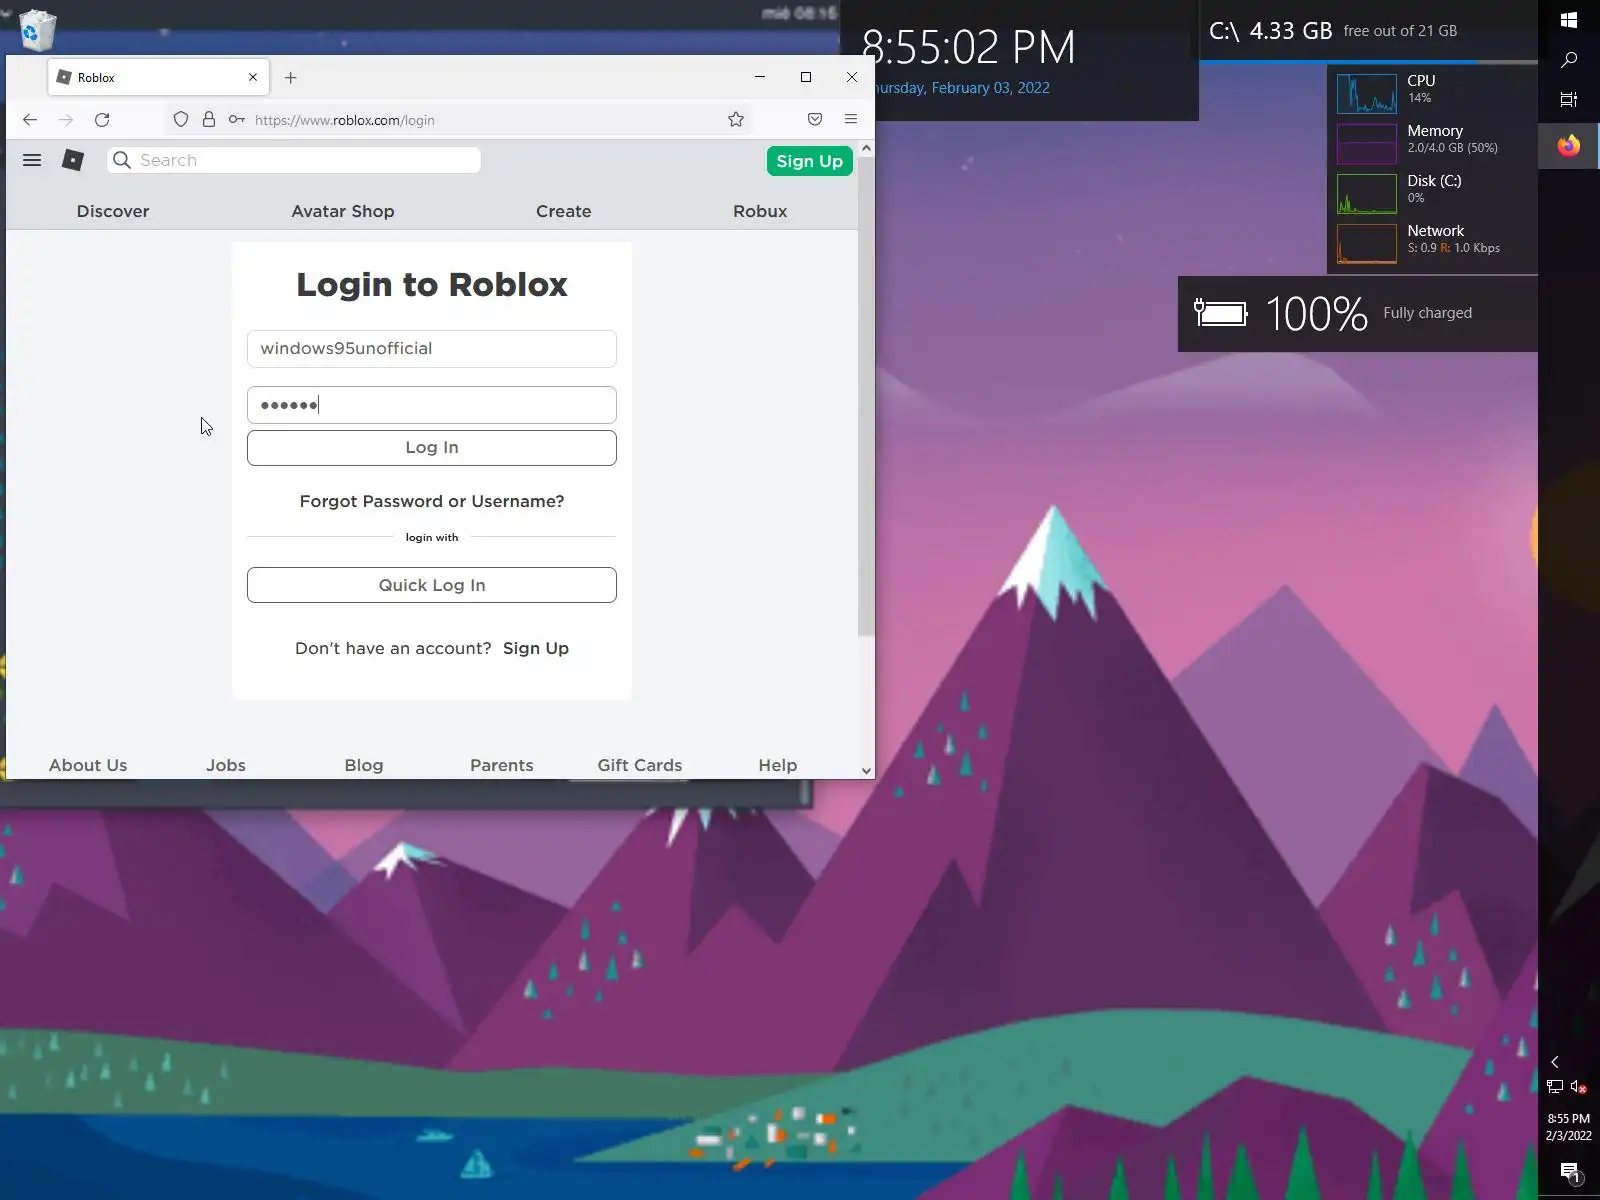
Task: Open the Roblox hamburger navigation menu
Action: tap(32, 160)
